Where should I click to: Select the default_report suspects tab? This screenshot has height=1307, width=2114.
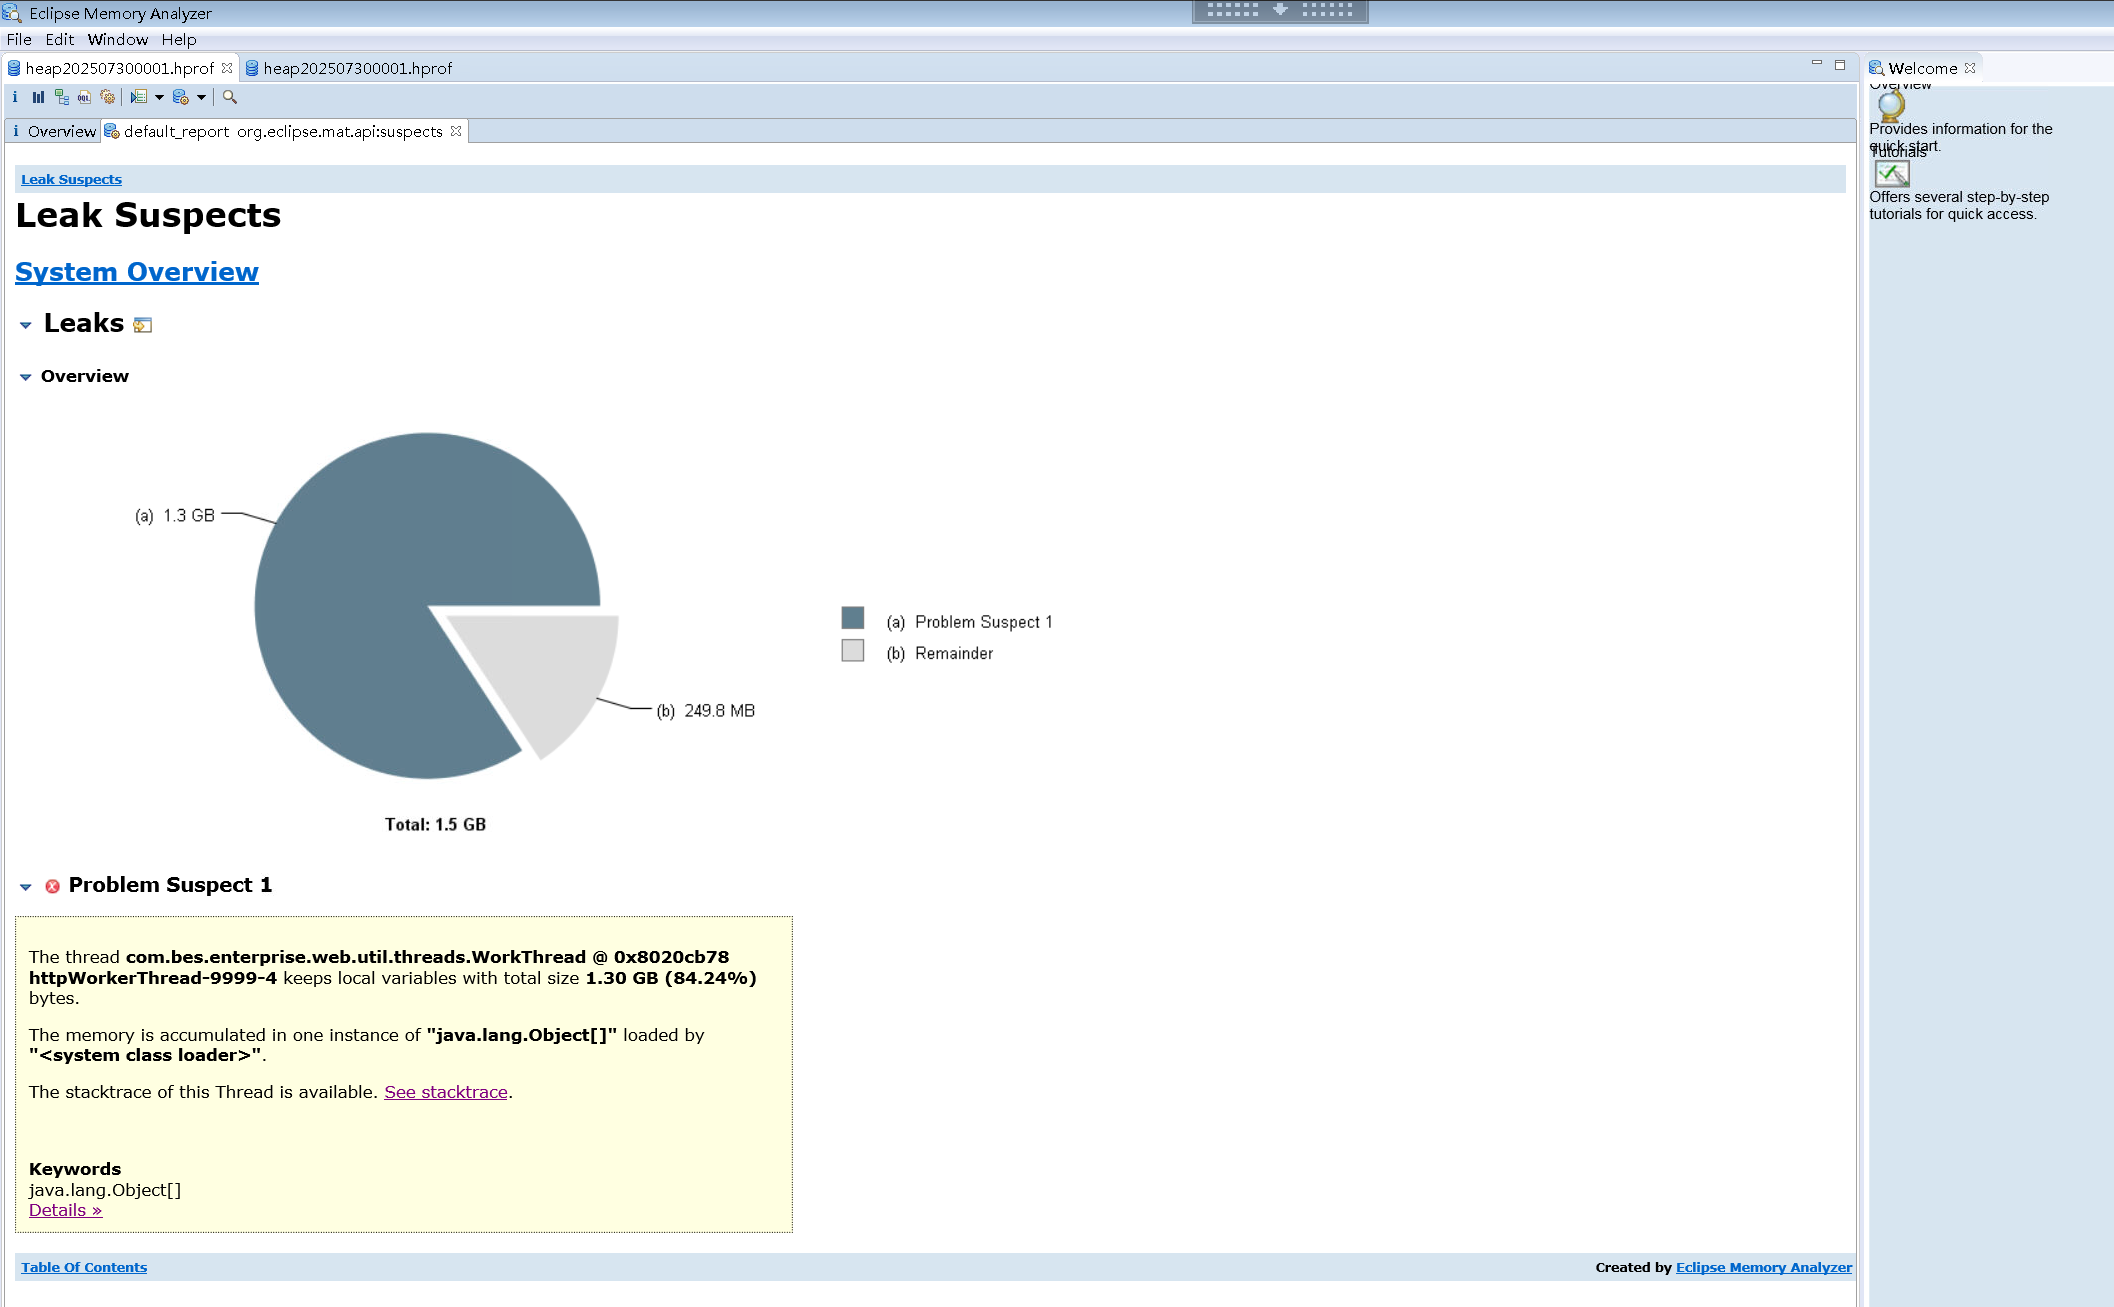[283, 131]
